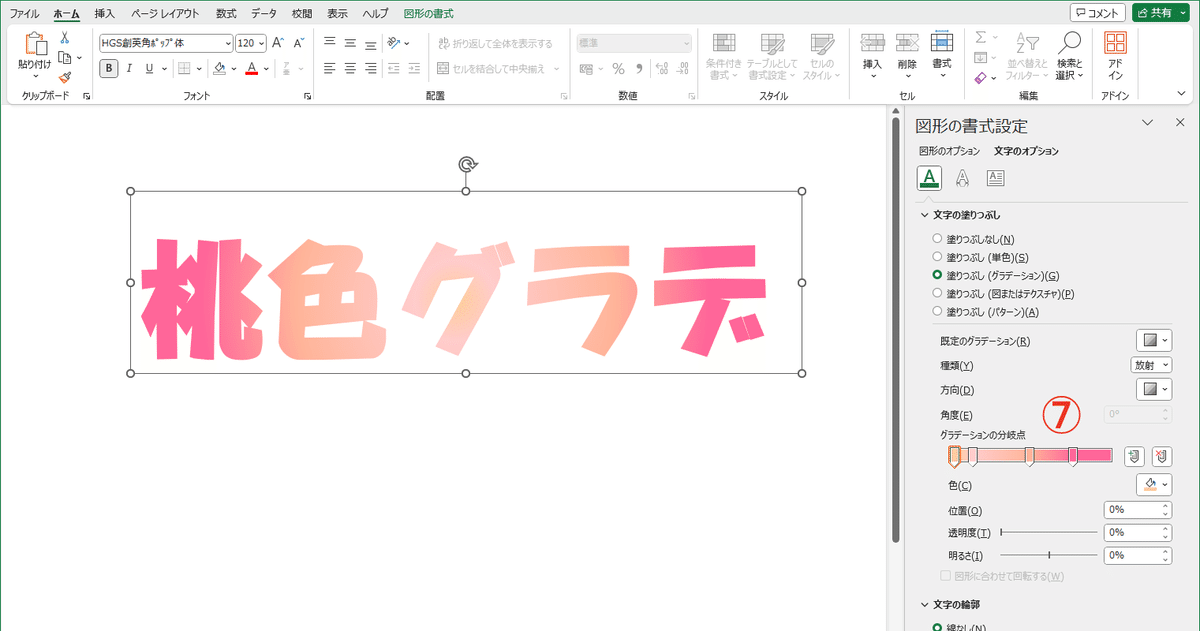
Task: Click the center text icon
Action: click(350, 68)
